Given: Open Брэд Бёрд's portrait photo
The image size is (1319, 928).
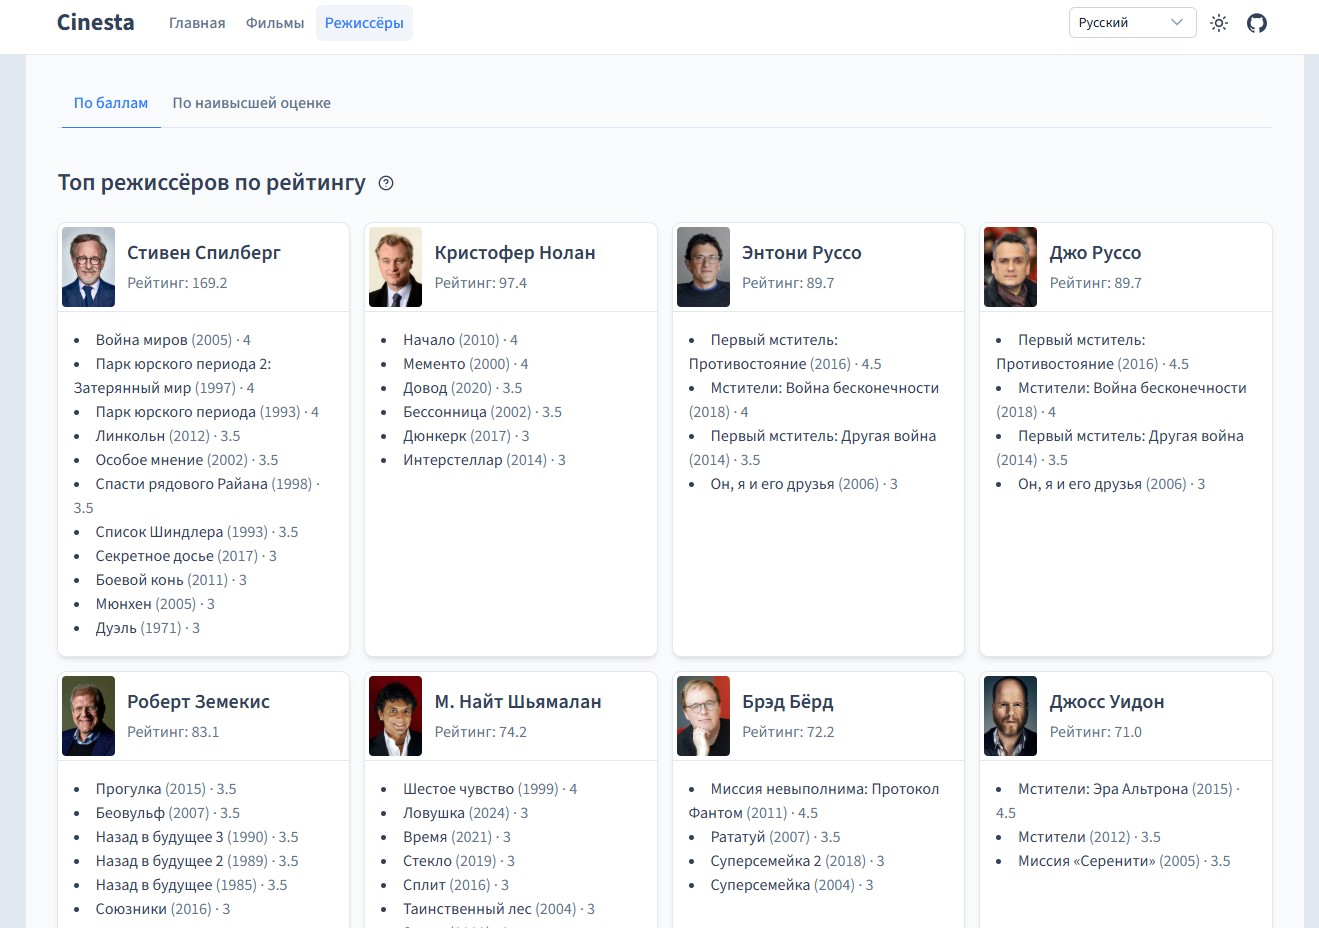Looking at the screenshot, I should click(703, 716).
